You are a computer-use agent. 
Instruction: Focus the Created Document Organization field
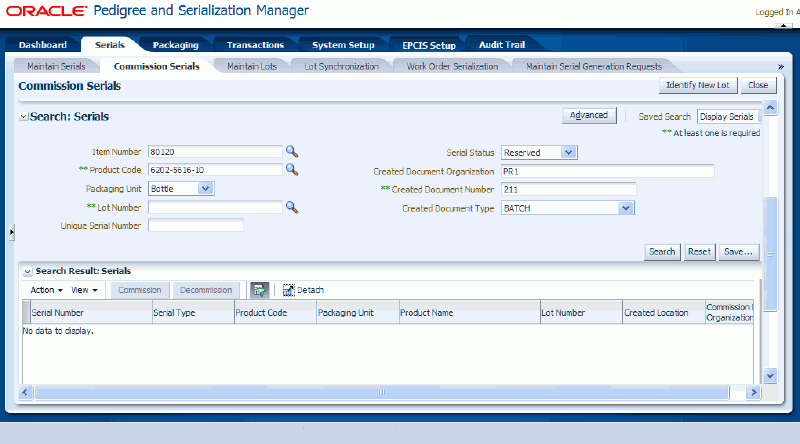607,171
